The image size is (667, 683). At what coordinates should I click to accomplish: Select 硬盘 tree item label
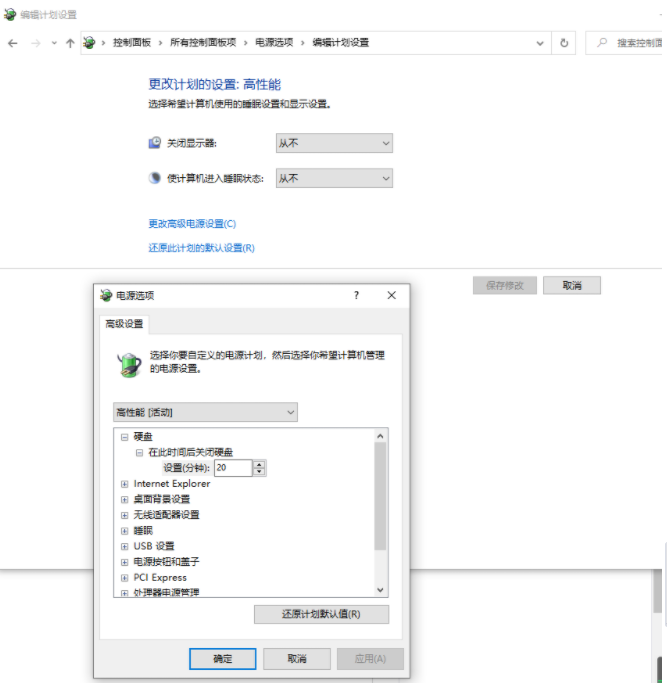143,436
